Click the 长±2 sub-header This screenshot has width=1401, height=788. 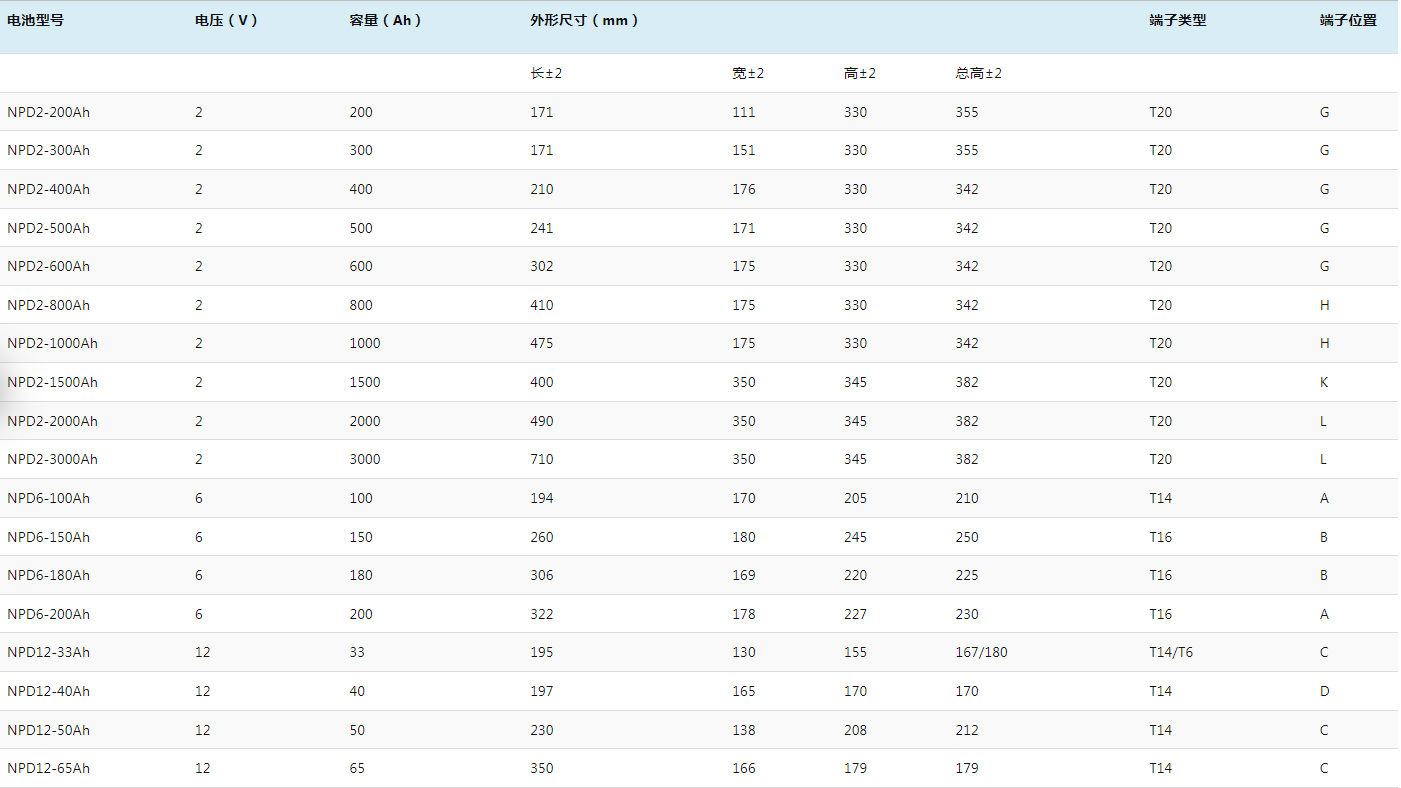click(x=546, y=73)
